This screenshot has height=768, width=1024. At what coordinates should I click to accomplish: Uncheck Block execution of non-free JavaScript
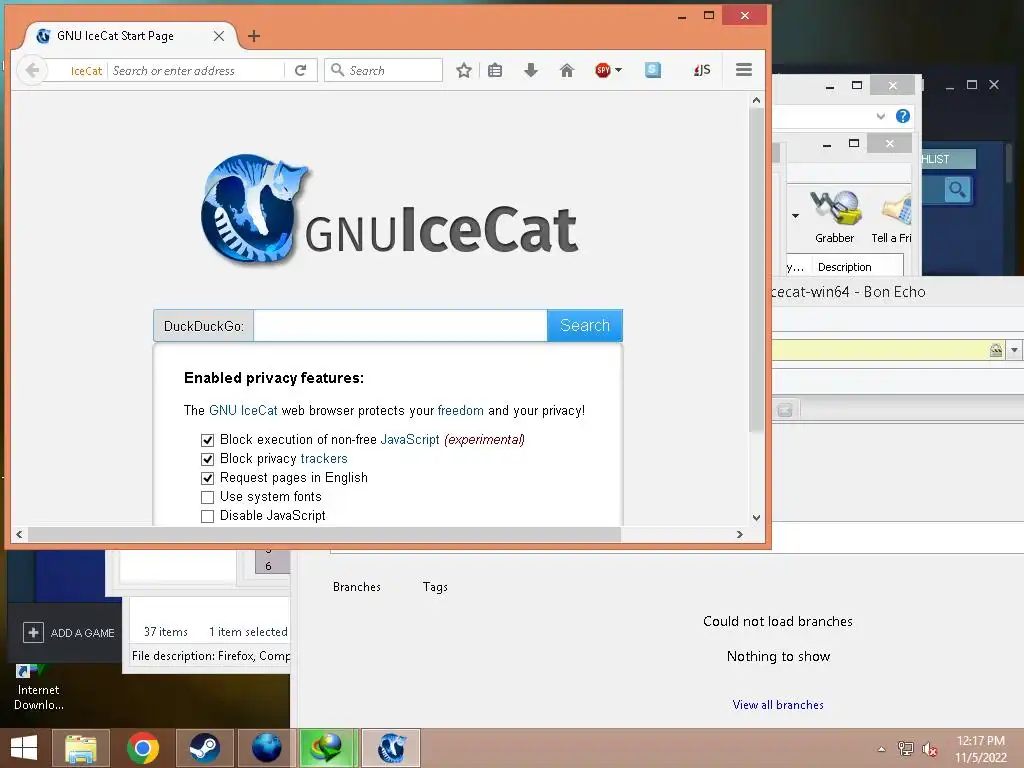point(207,440)
